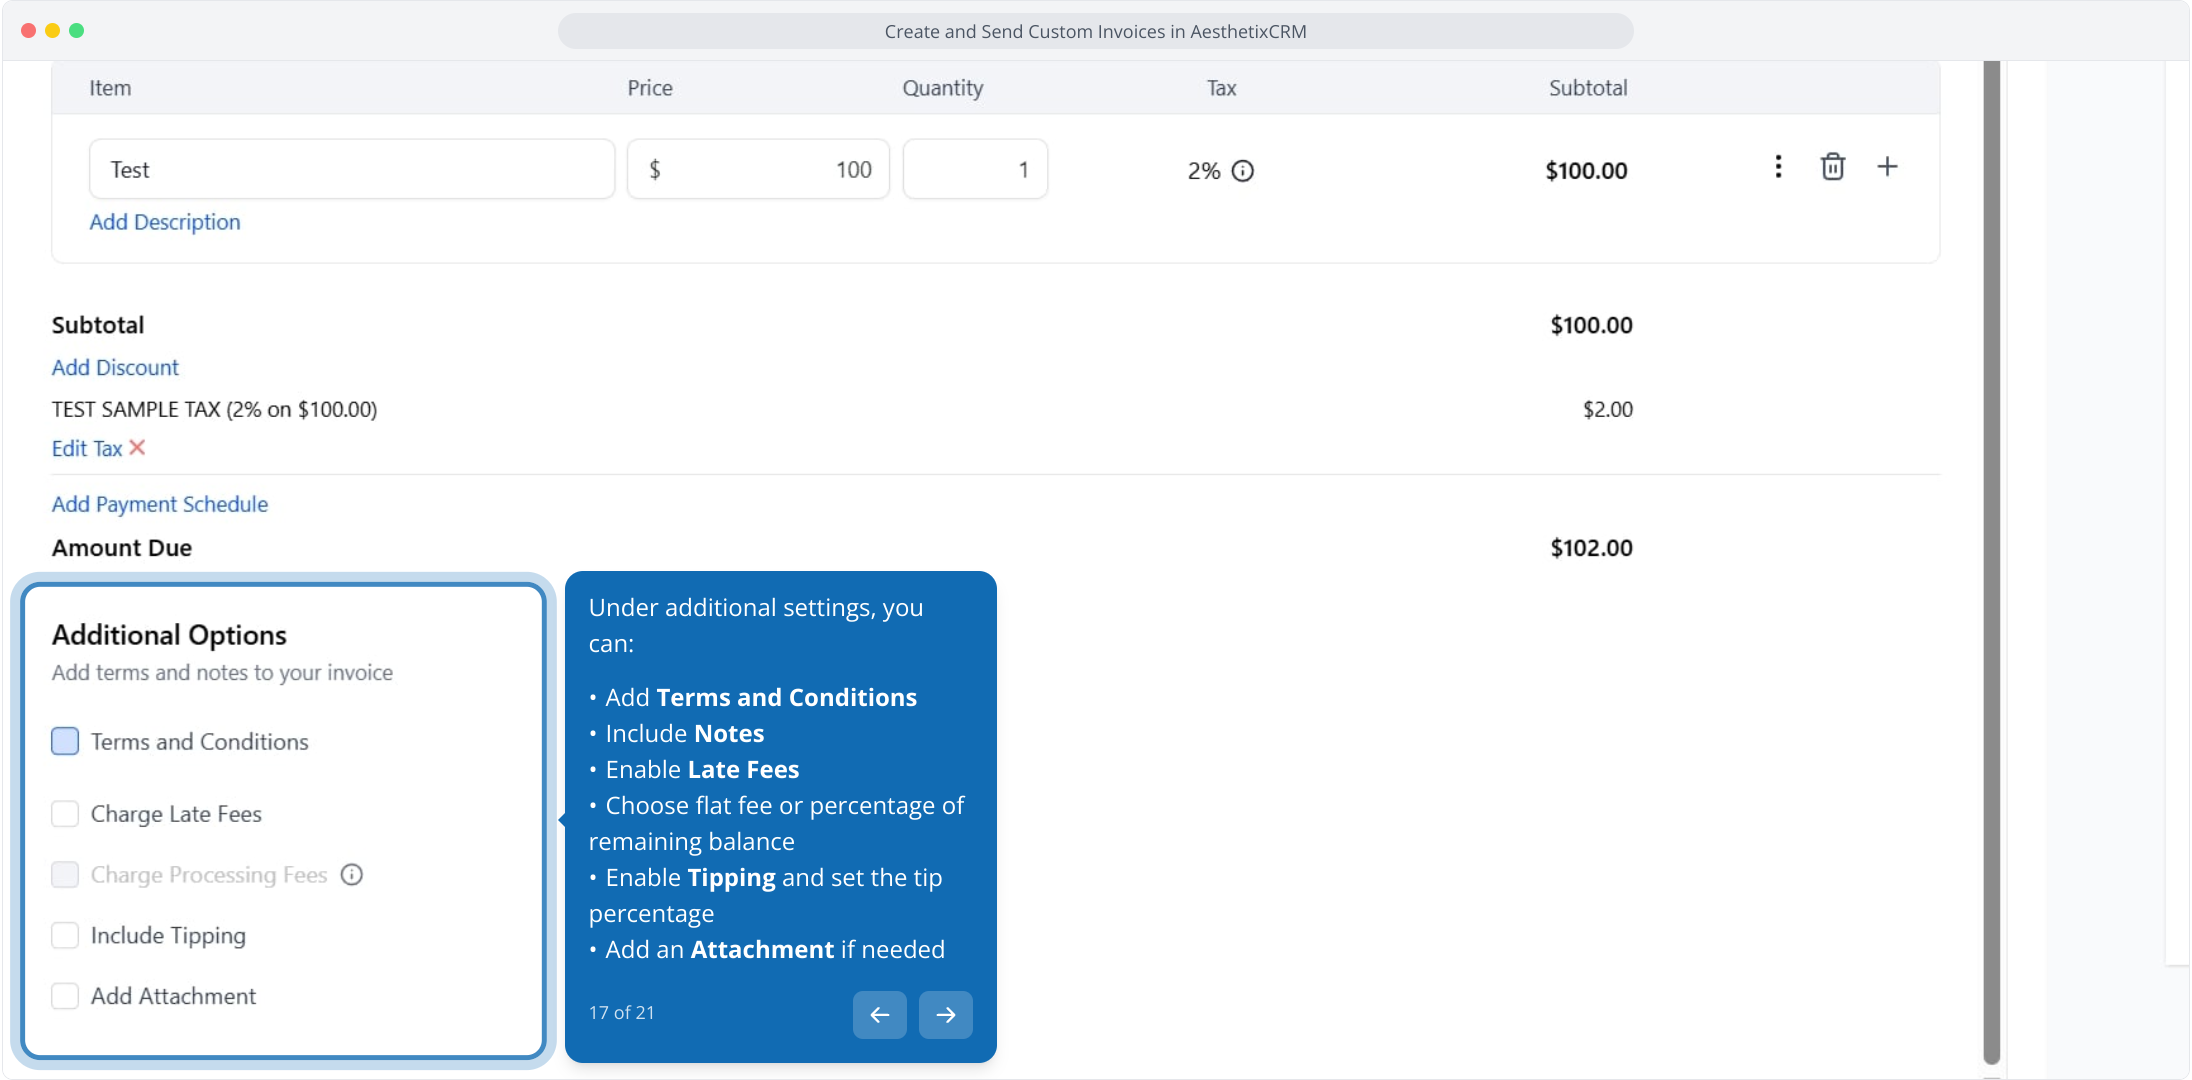The image size is (2192, 1080).
Task: Click the Add Description link
Action: (x=165, y=222)
